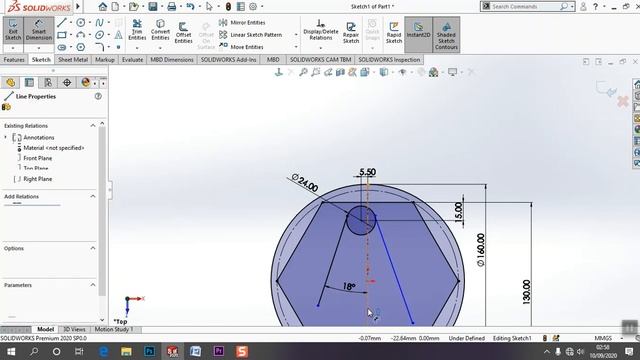Click Trim Entities
The height and width of the screenshot is (360, 640).
click(137, 30)
